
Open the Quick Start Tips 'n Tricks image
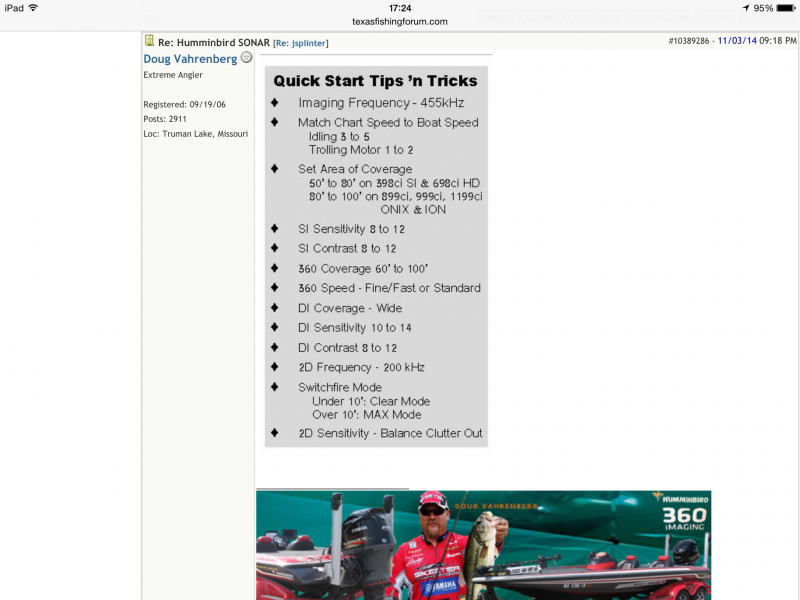pyautogui.click(x=376, y=257)
